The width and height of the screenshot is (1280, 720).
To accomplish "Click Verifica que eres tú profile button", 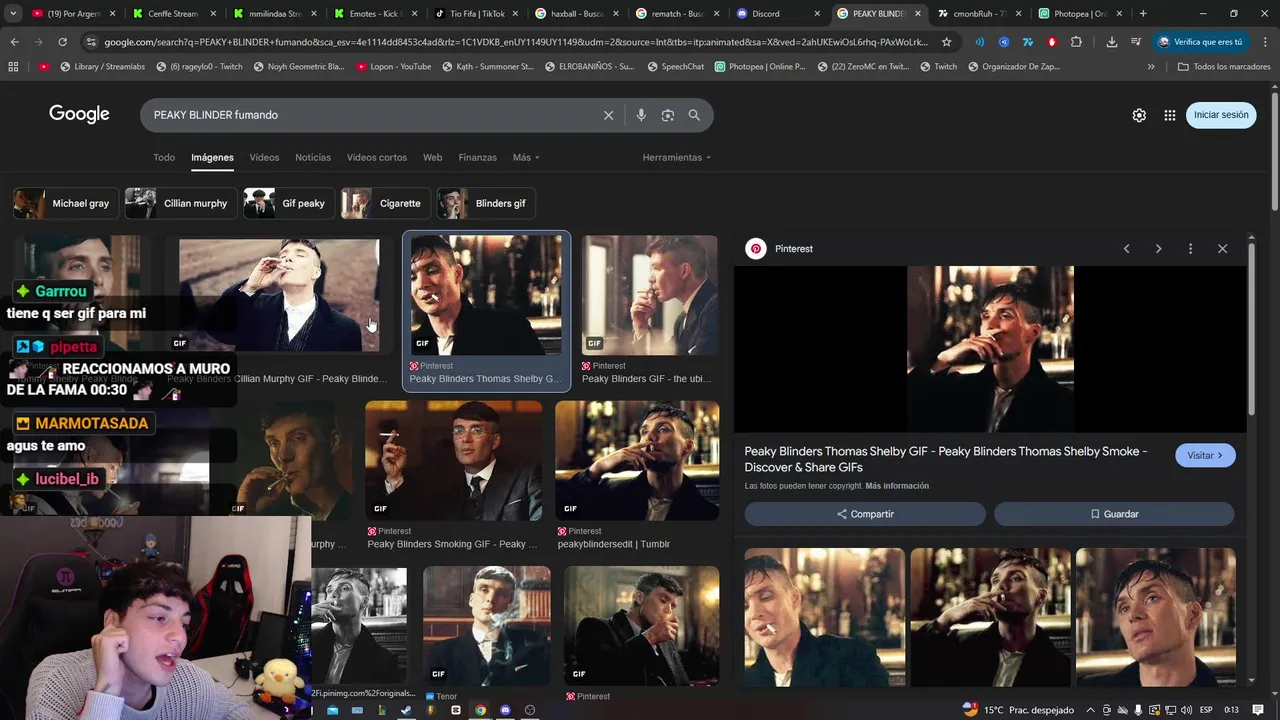I will pyautogui.click(x=1200, y=42).
